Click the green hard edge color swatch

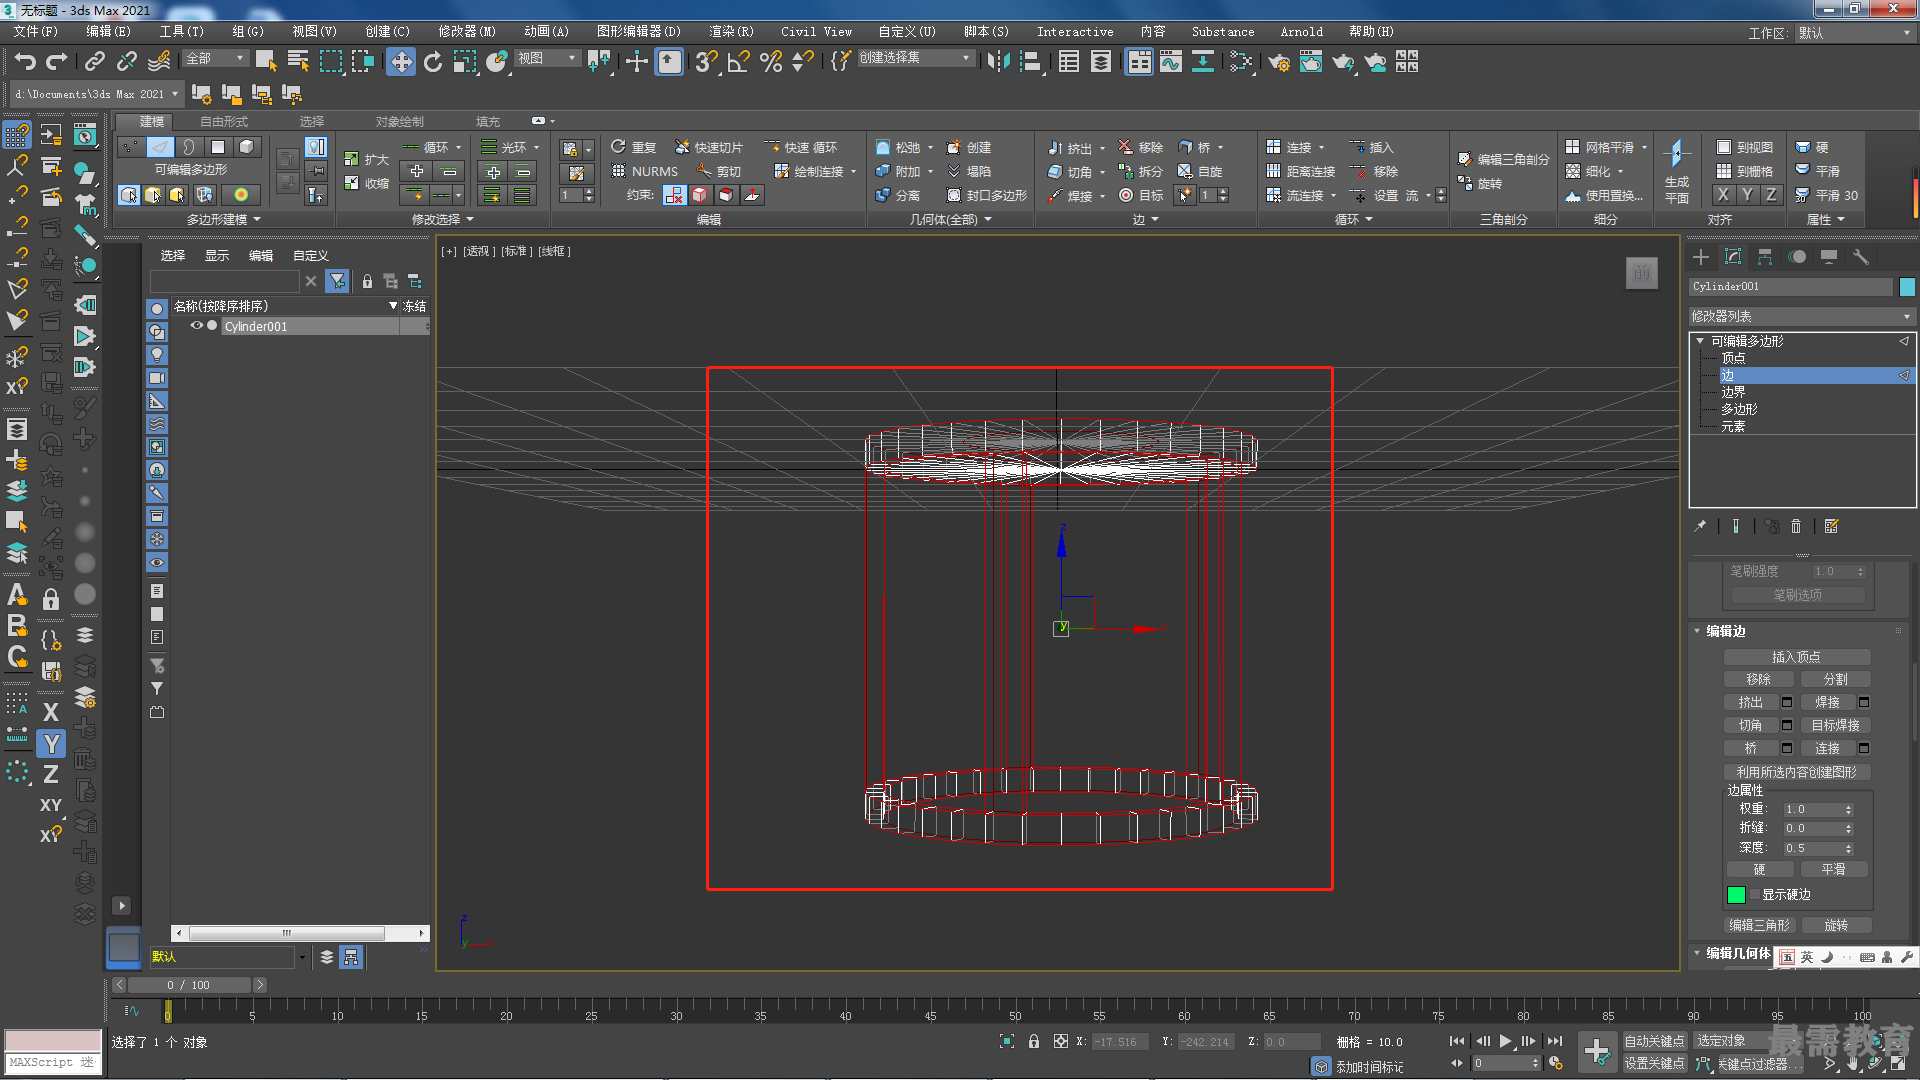click(1736, 895)
